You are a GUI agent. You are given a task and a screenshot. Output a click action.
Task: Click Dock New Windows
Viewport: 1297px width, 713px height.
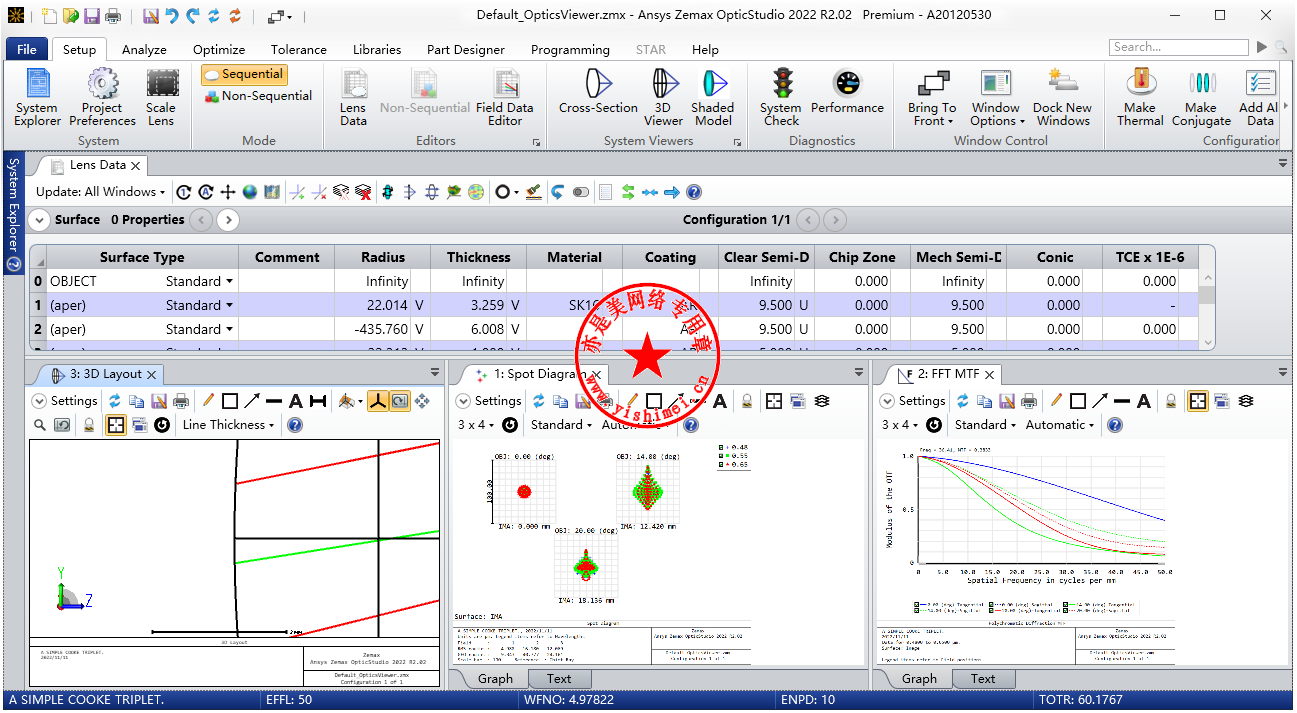click(x=1062, y=98)
